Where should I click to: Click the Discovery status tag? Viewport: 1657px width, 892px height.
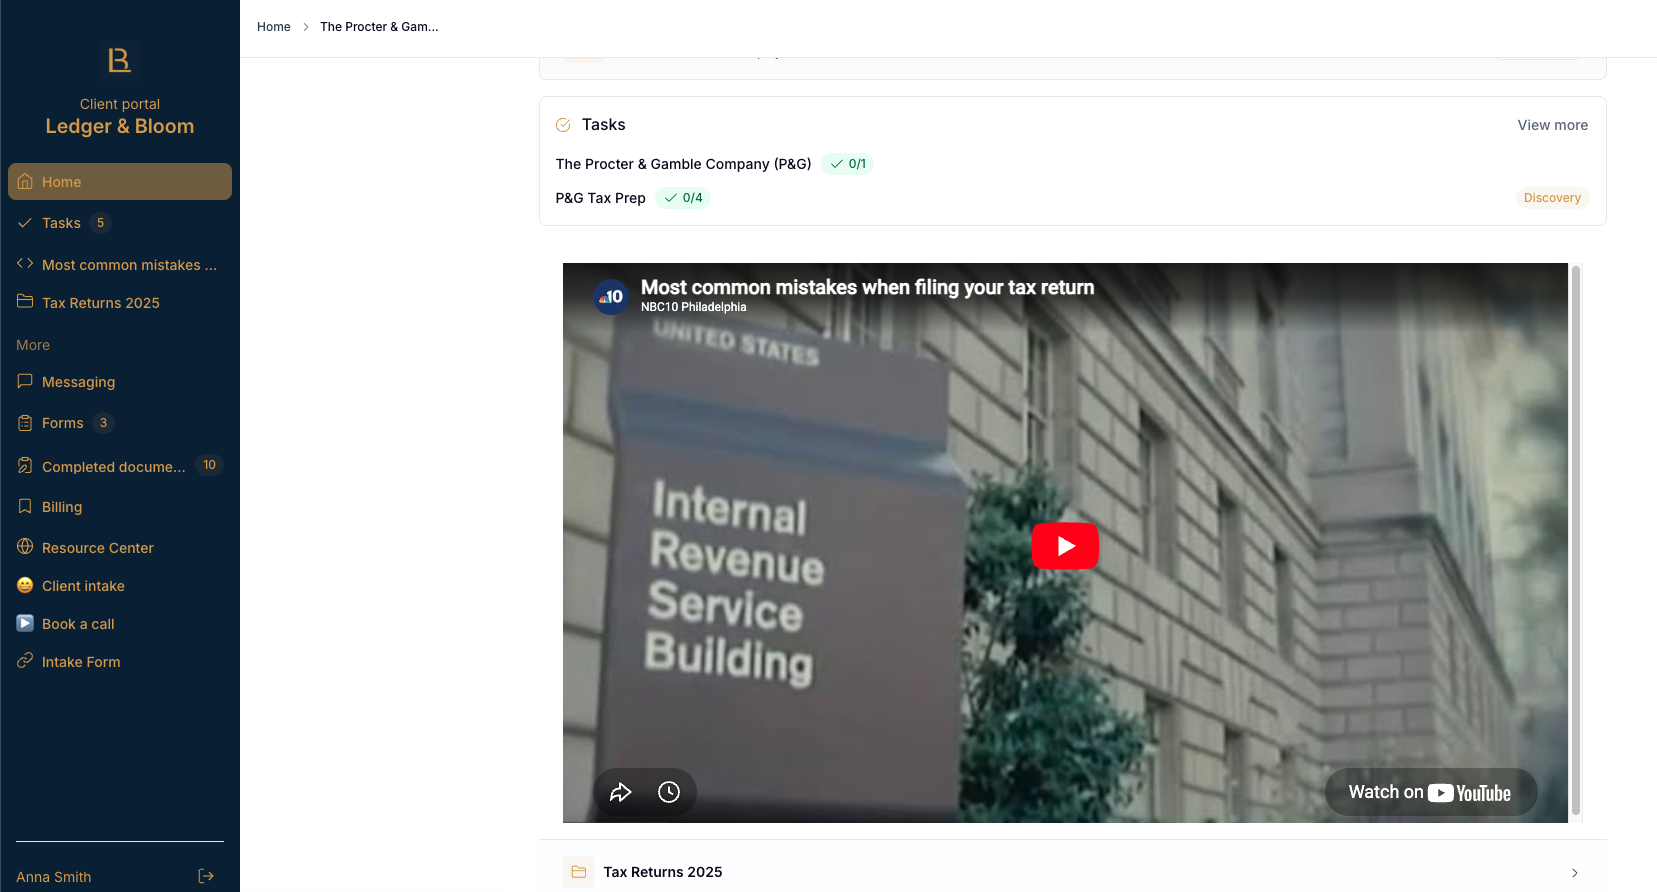click(1552, 198)
